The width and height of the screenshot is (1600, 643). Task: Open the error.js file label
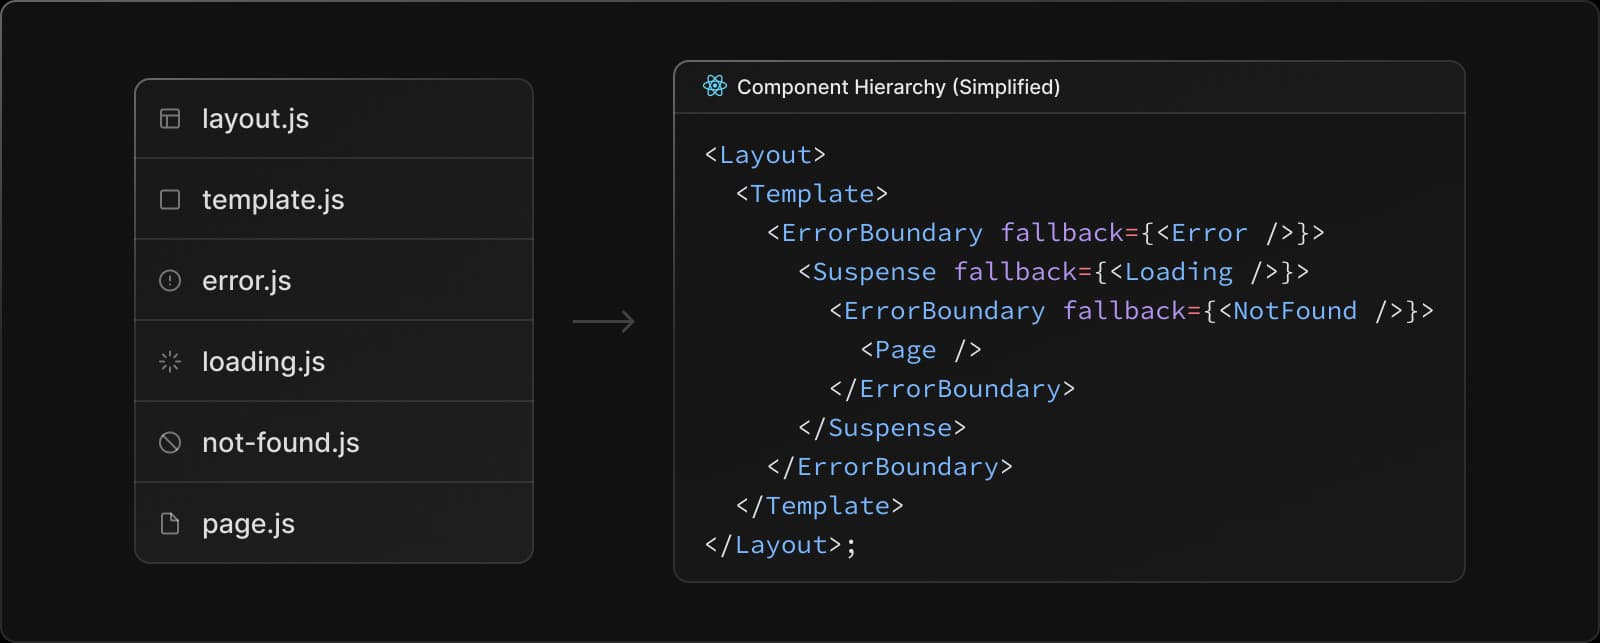click(246, 281)
